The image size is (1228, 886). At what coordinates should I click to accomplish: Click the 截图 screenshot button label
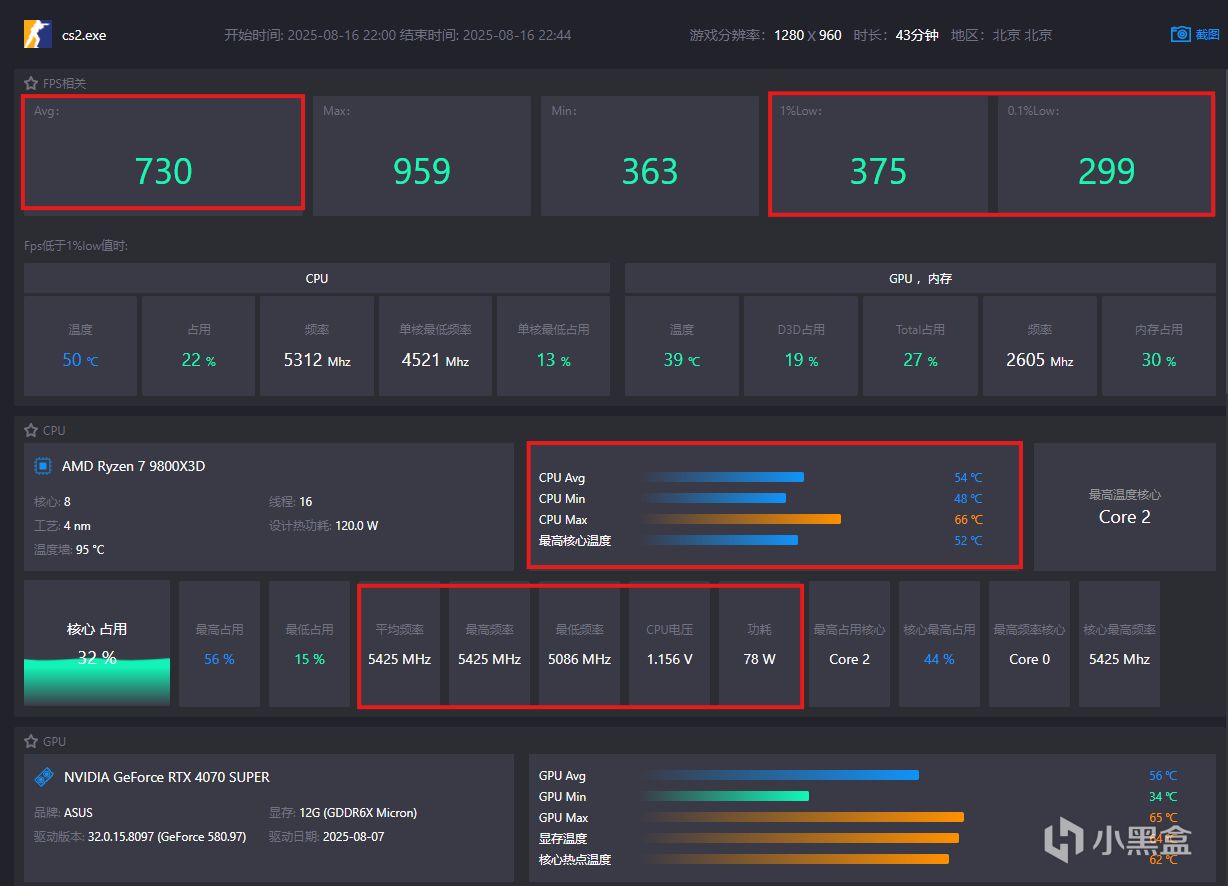pos(1207,34)
